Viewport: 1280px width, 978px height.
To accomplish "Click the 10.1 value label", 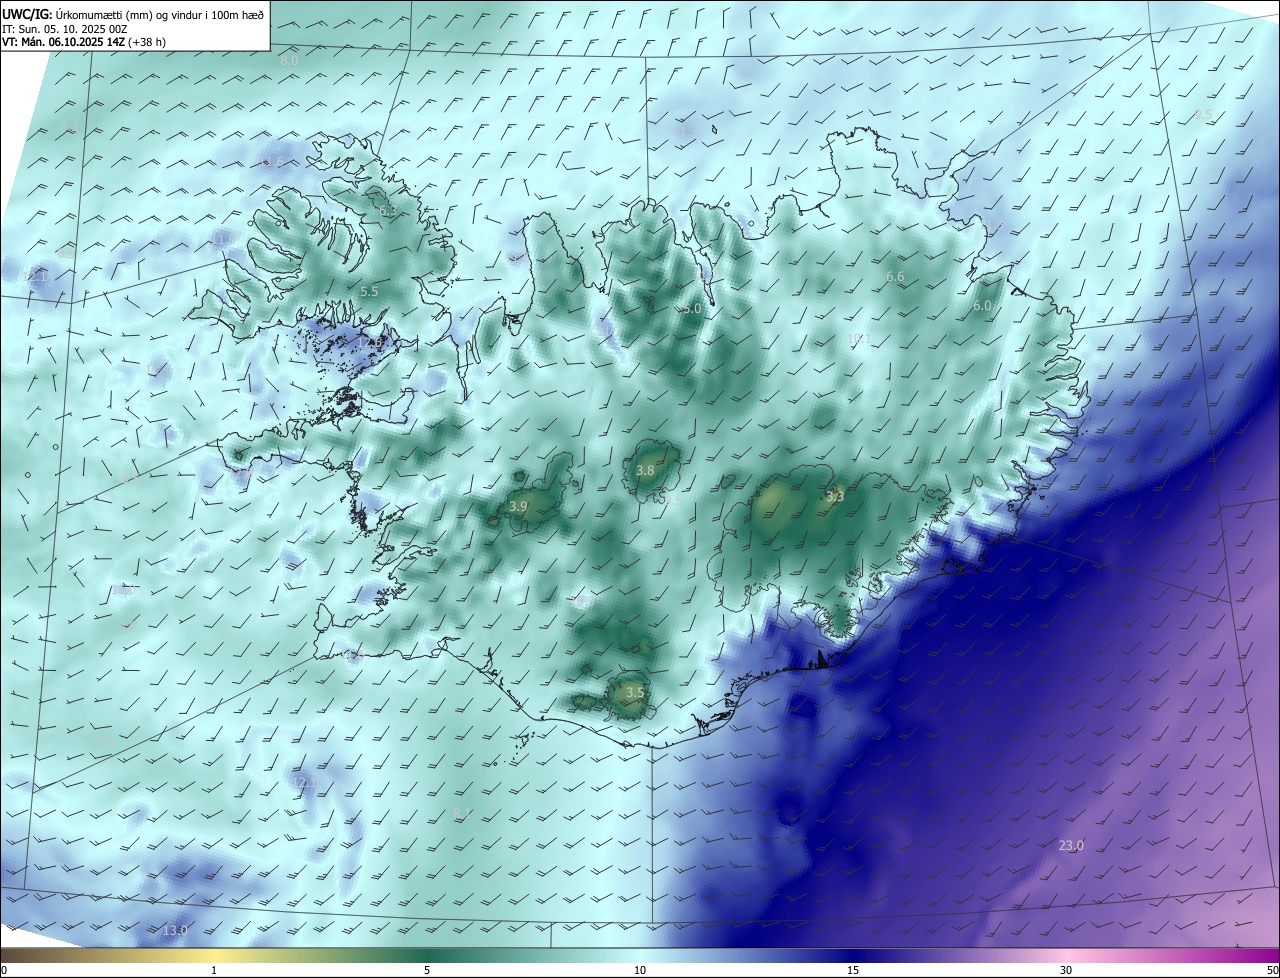I will [x=858, y=340].
